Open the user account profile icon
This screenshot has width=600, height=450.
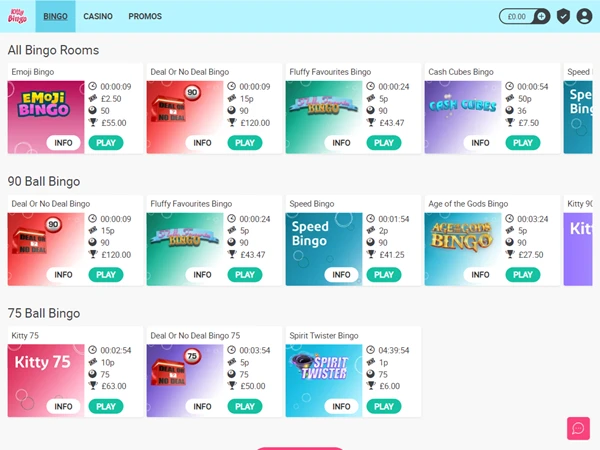584,16
